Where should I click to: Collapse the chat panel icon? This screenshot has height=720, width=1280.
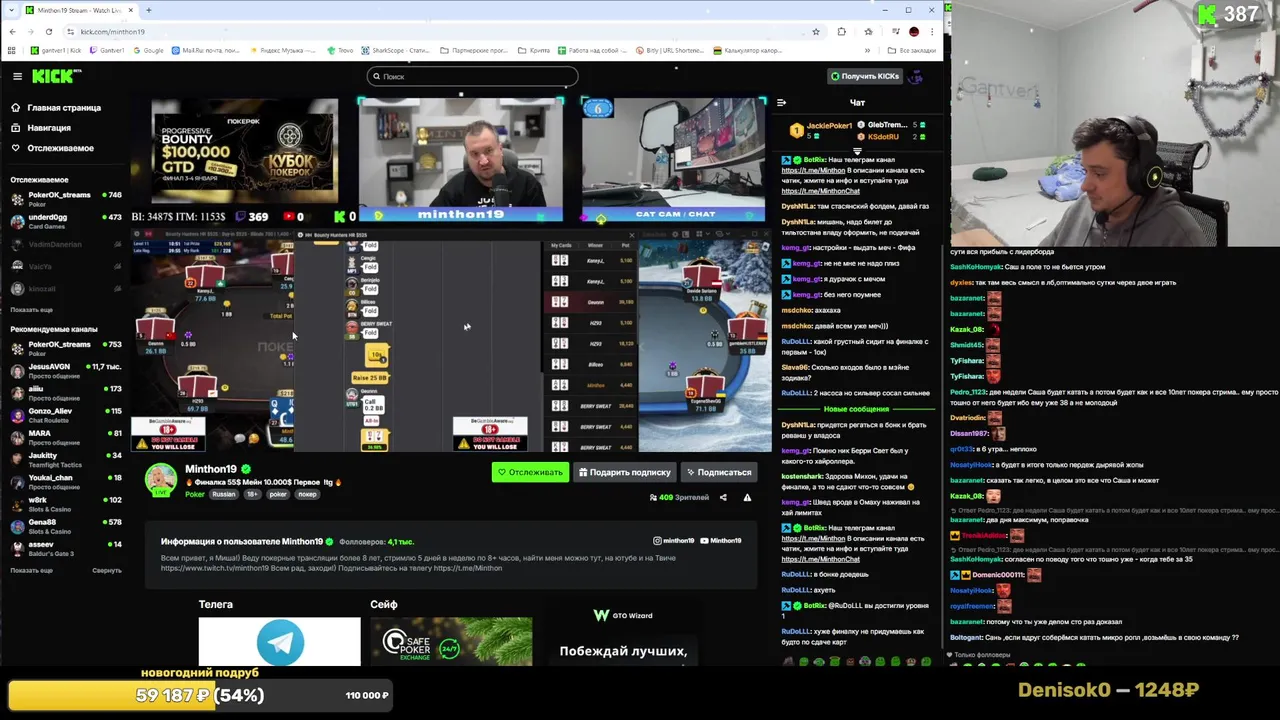tap(781, 102)
